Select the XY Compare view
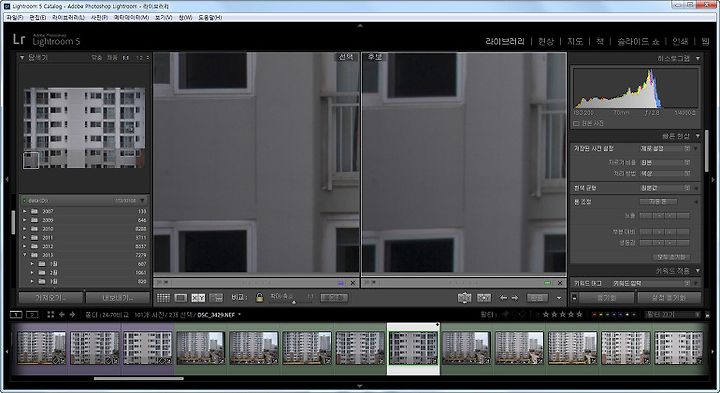The width and height of the screenshot is (720, 393). click(198, 298)
